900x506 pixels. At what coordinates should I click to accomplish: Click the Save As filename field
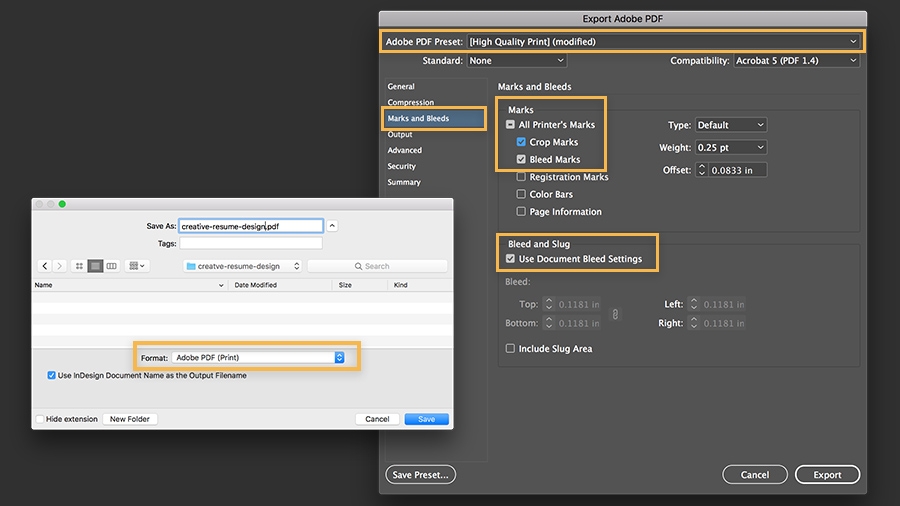[250, 226]
